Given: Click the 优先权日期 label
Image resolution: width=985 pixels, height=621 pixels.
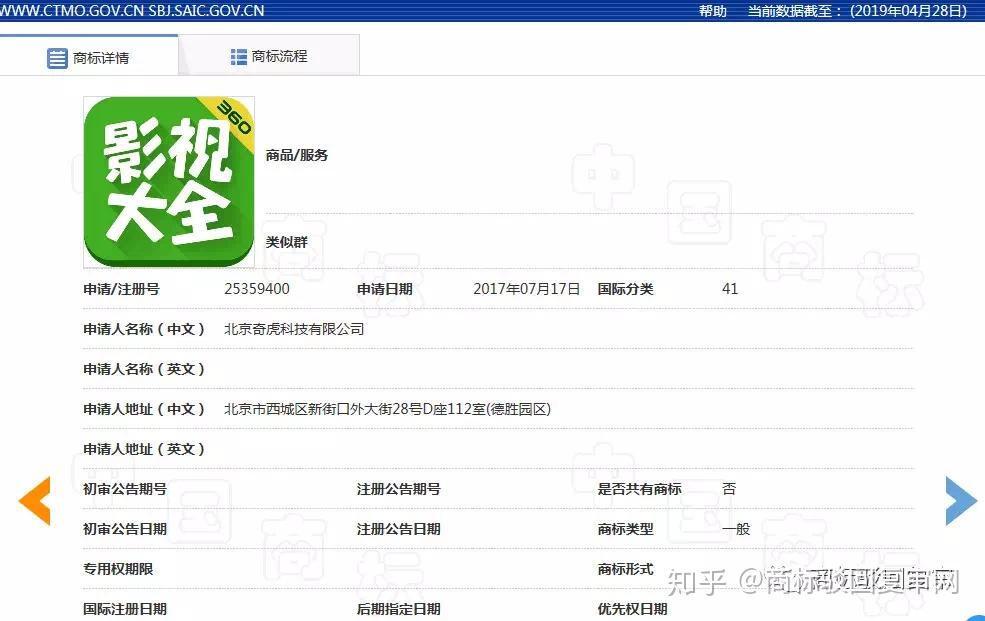Looking at the screenshot, I should 633,609.
